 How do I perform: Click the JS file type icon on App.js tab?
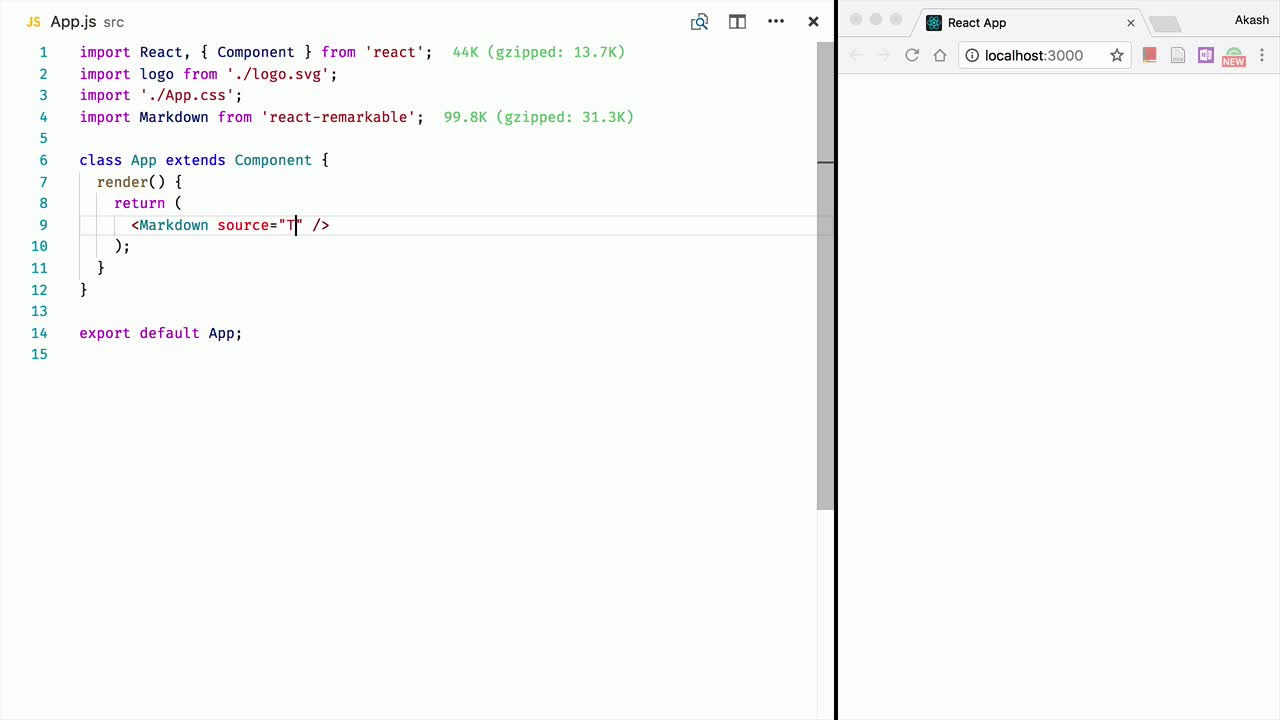(34, 22)
